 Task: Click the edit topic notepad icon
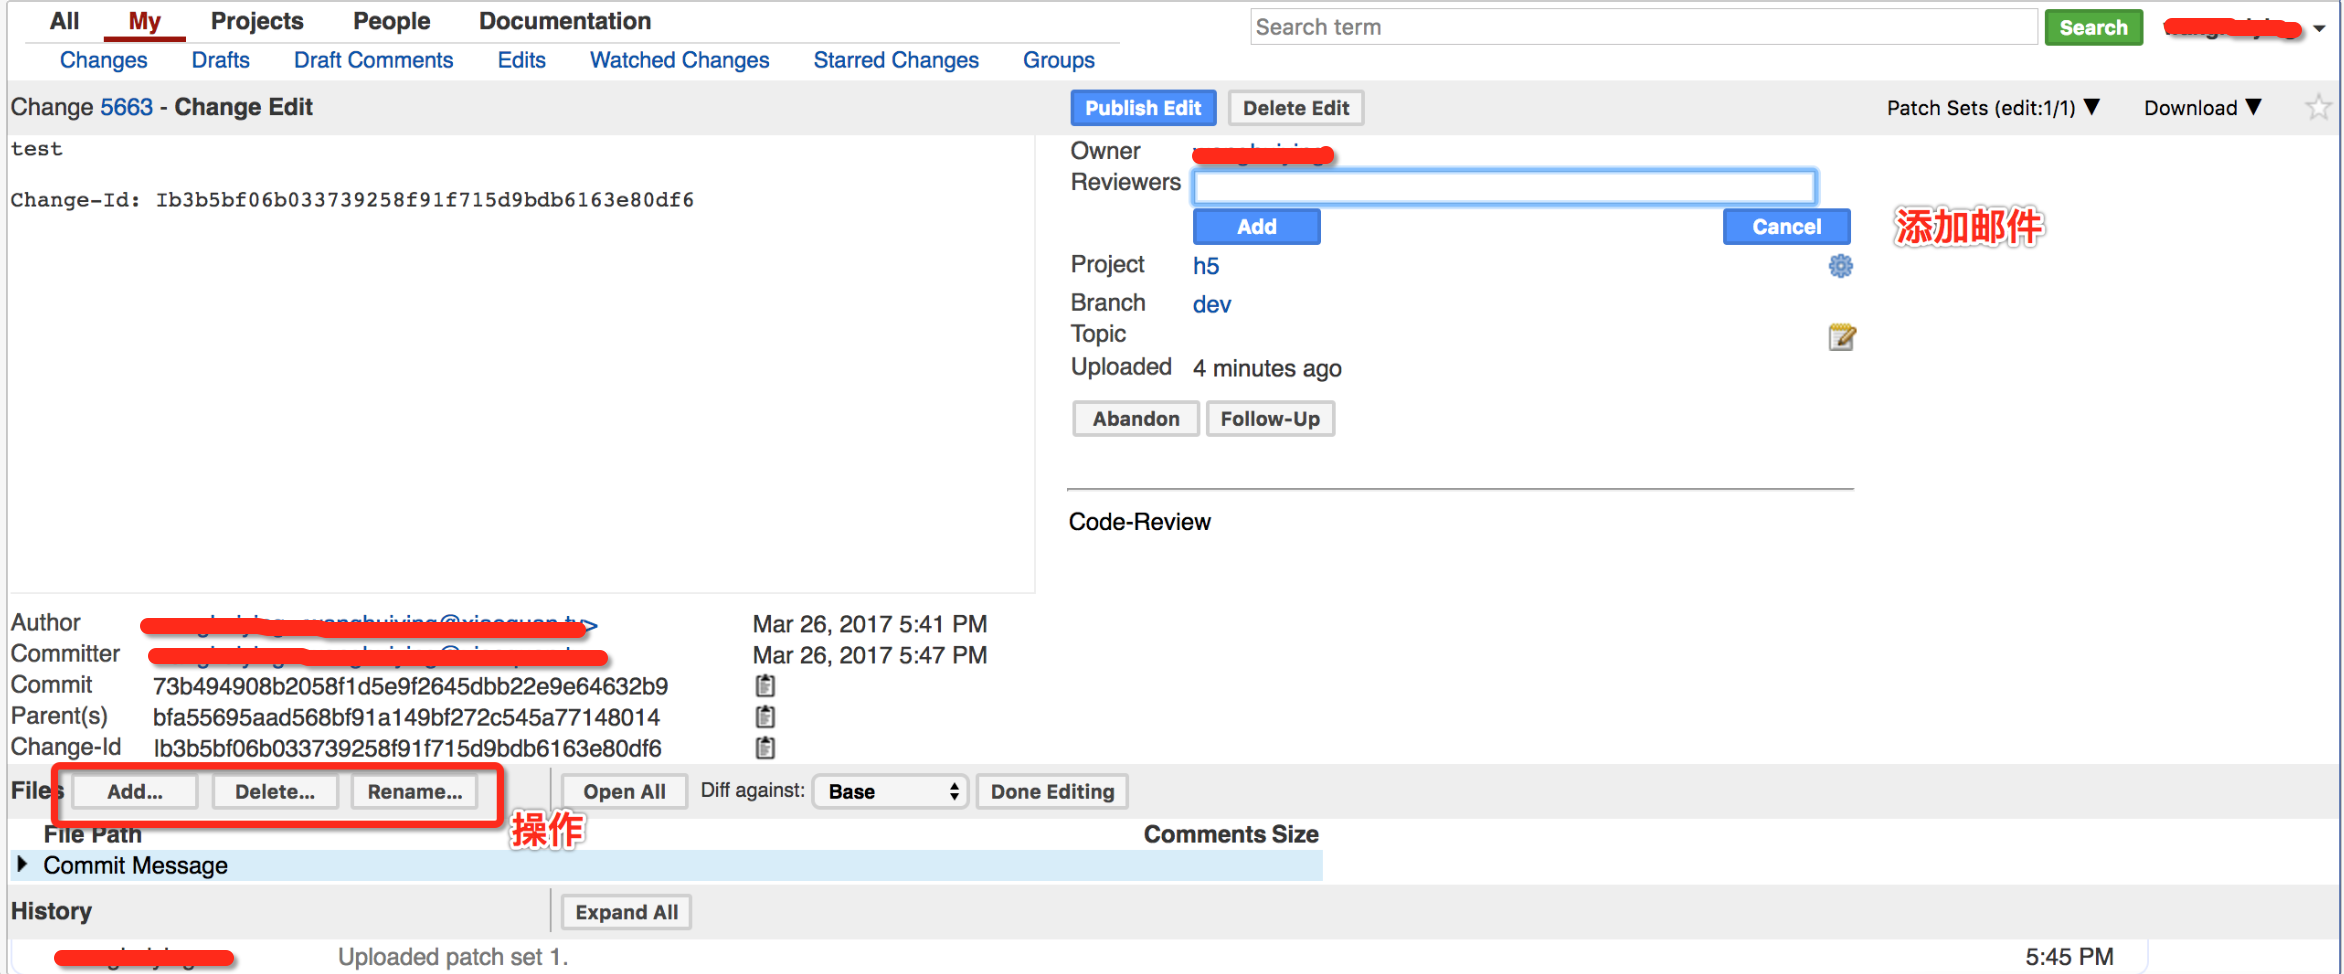tap(1840, 337)
